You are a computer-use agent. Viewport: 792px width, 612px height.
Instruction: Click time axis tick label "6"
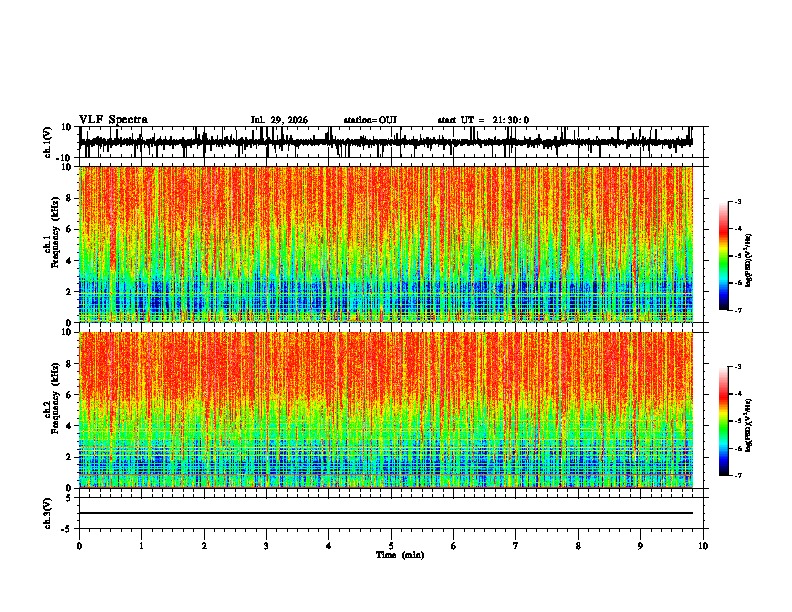pos(454,546)
